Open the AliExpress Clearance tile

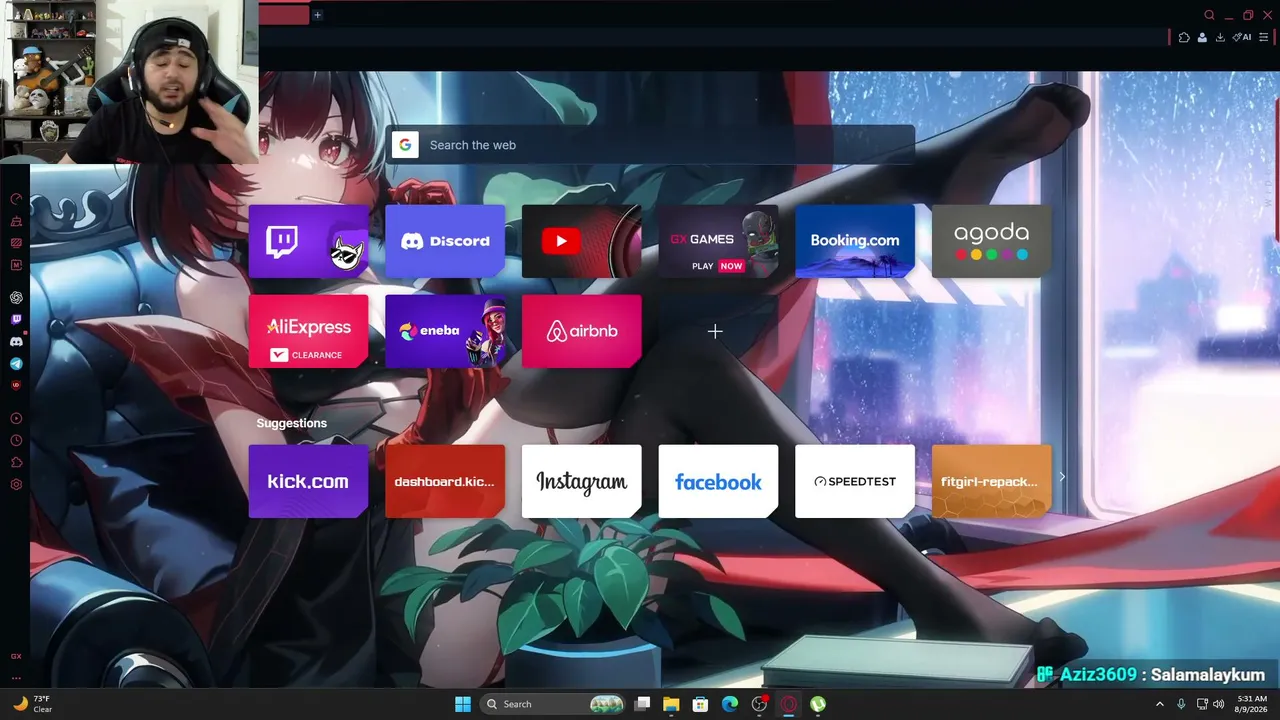(x=308, y=331)
